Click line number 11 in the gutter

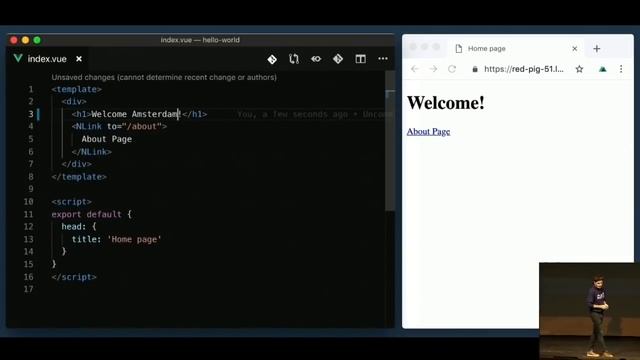(28, 214)
